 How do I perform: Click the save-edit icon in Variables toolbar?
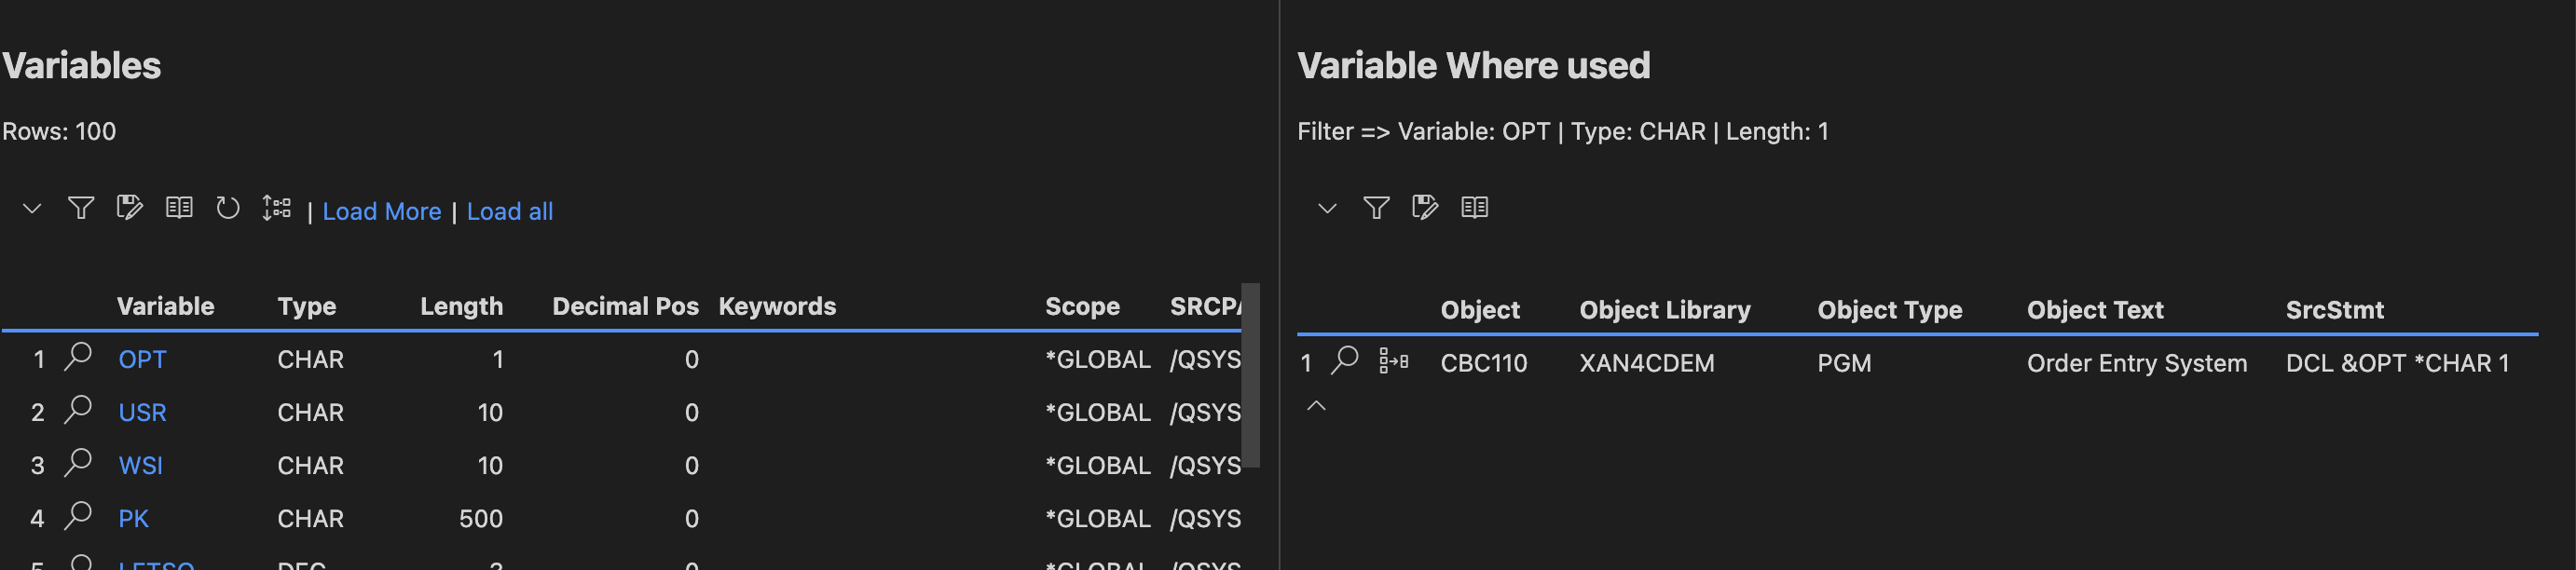coord(129,208)
